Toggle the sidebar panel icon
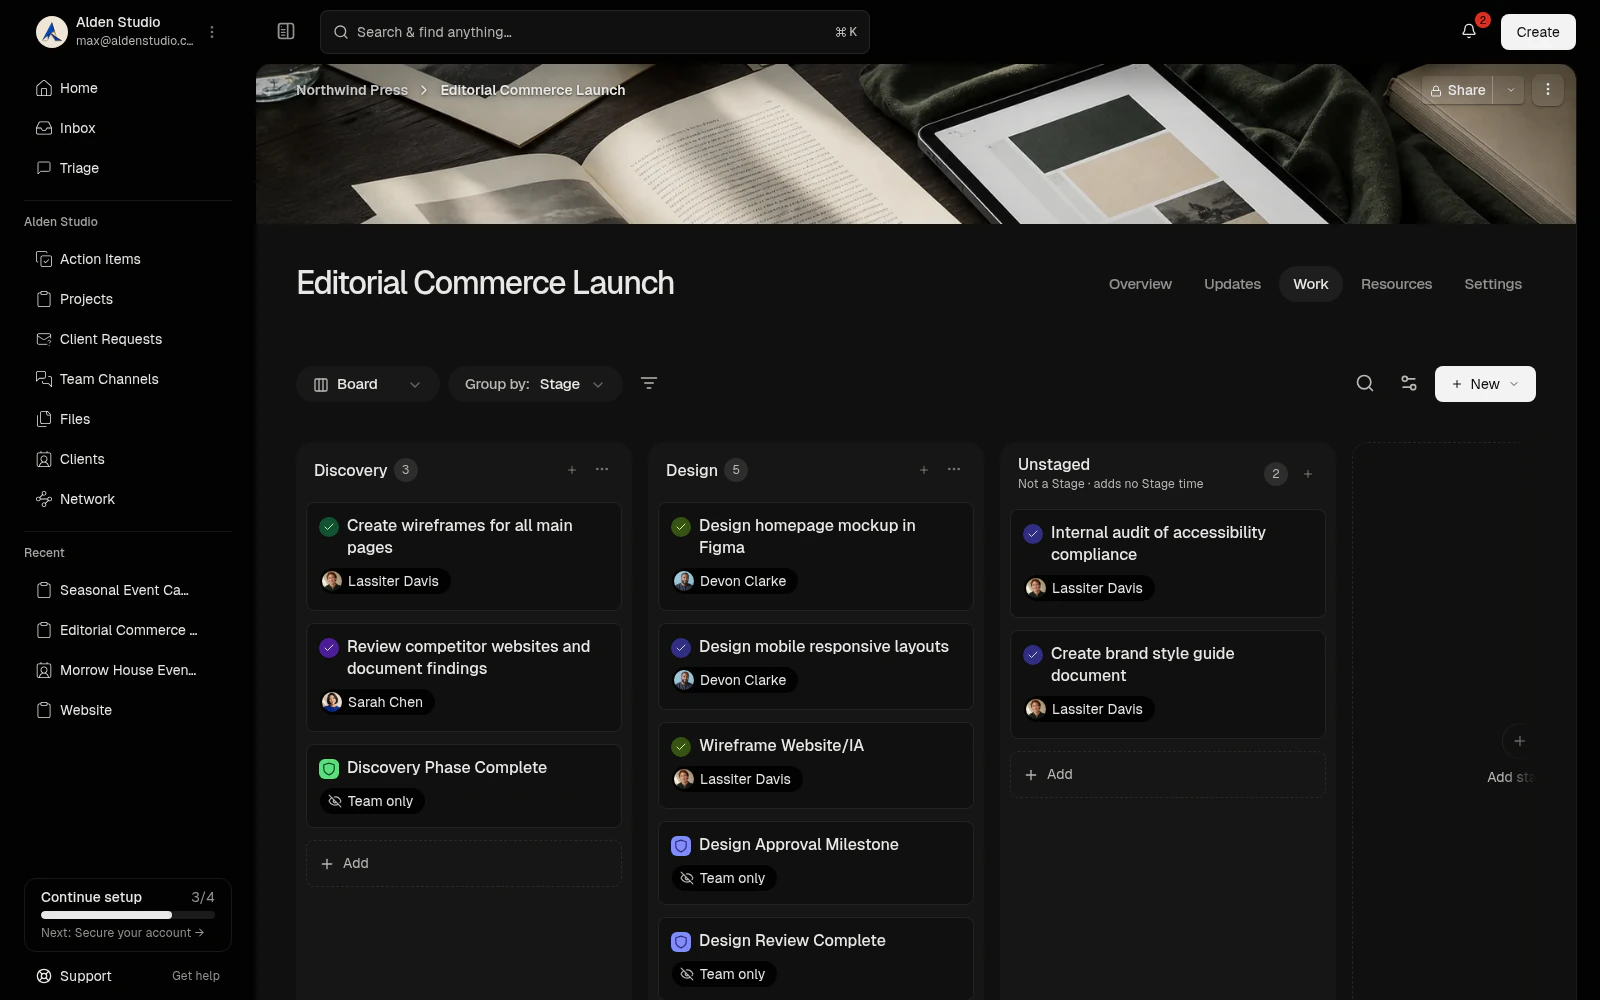Image resolution: width=1600 pixels, height=1000 pixels. (286, 31)
